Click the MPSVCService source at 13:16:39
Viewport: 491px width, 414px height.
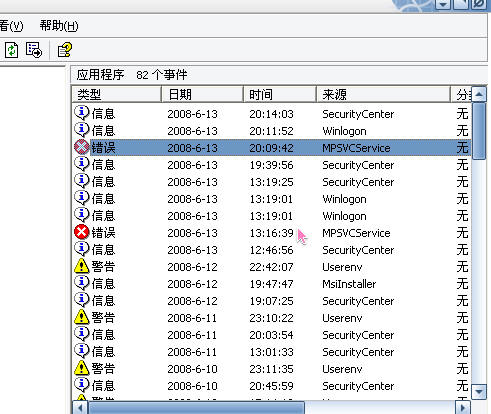point(356,233)
